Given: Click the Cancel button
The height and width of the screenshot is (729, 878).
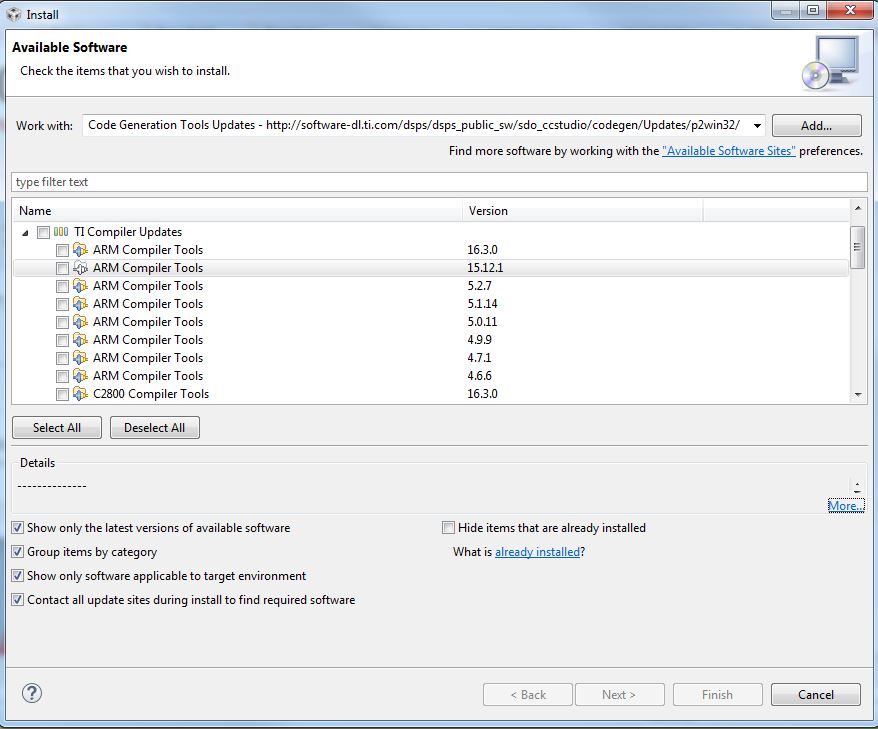Looking at the screenshot, I should point(815,695).
